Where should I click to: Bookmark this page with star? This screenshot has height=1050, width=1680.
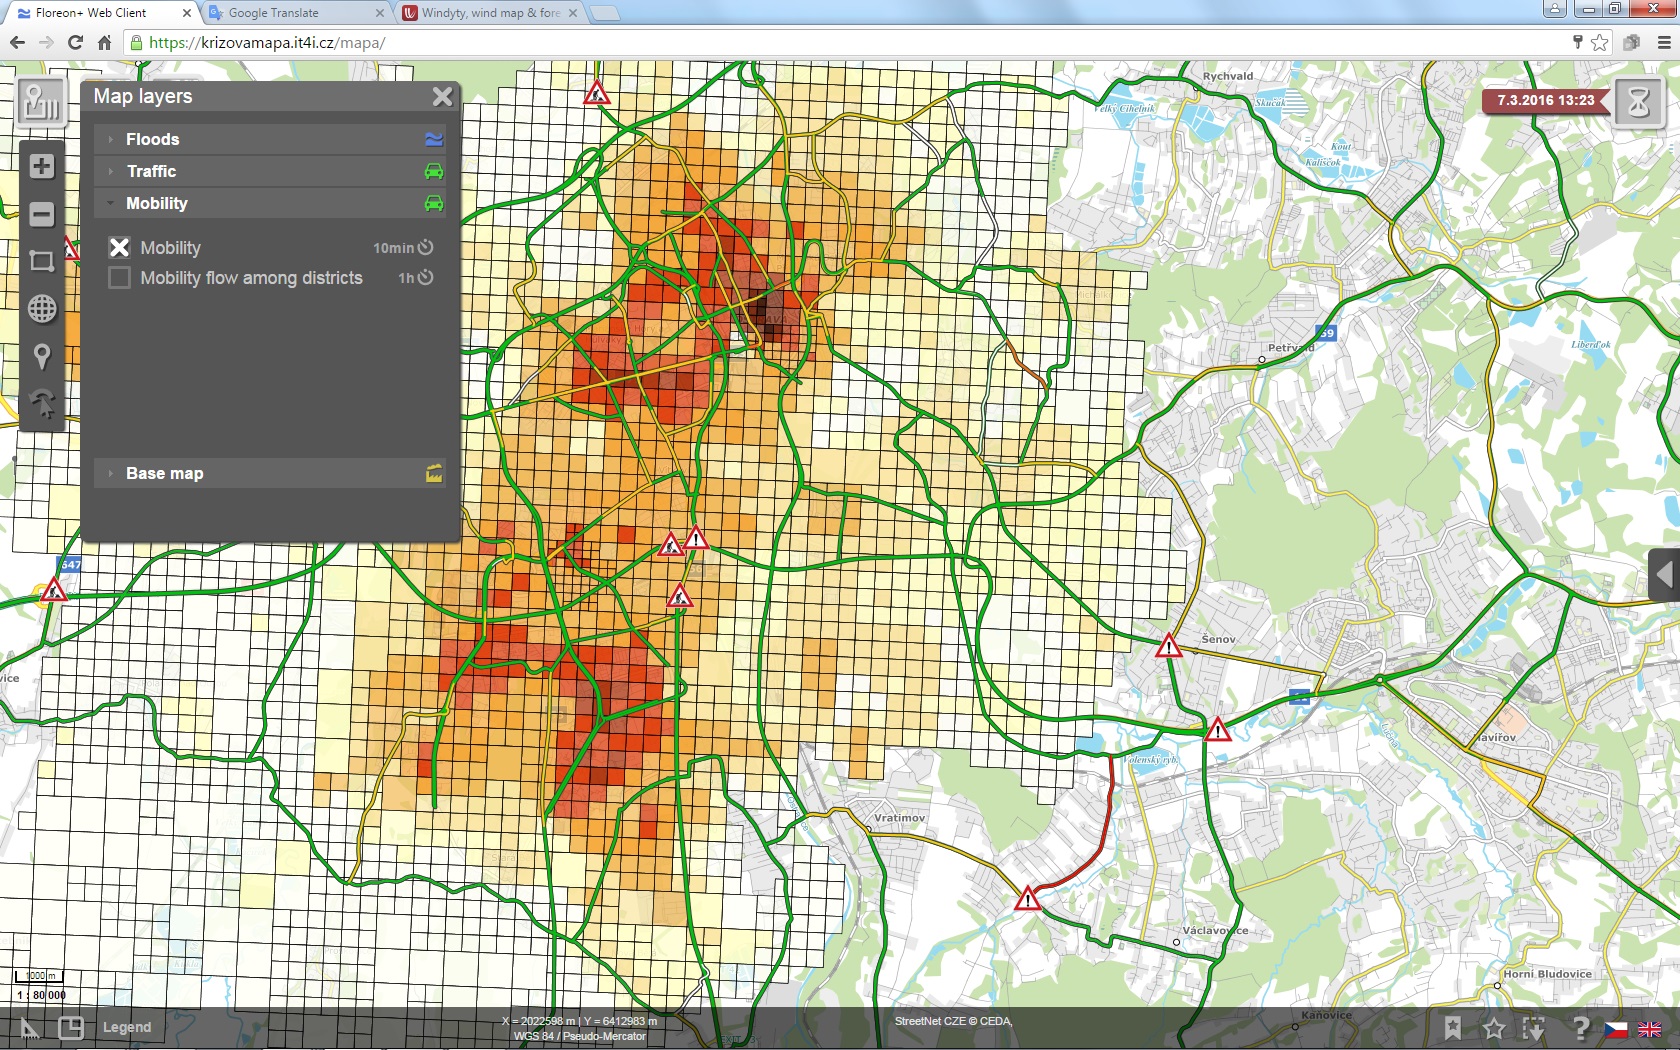tap(1600, 42)
